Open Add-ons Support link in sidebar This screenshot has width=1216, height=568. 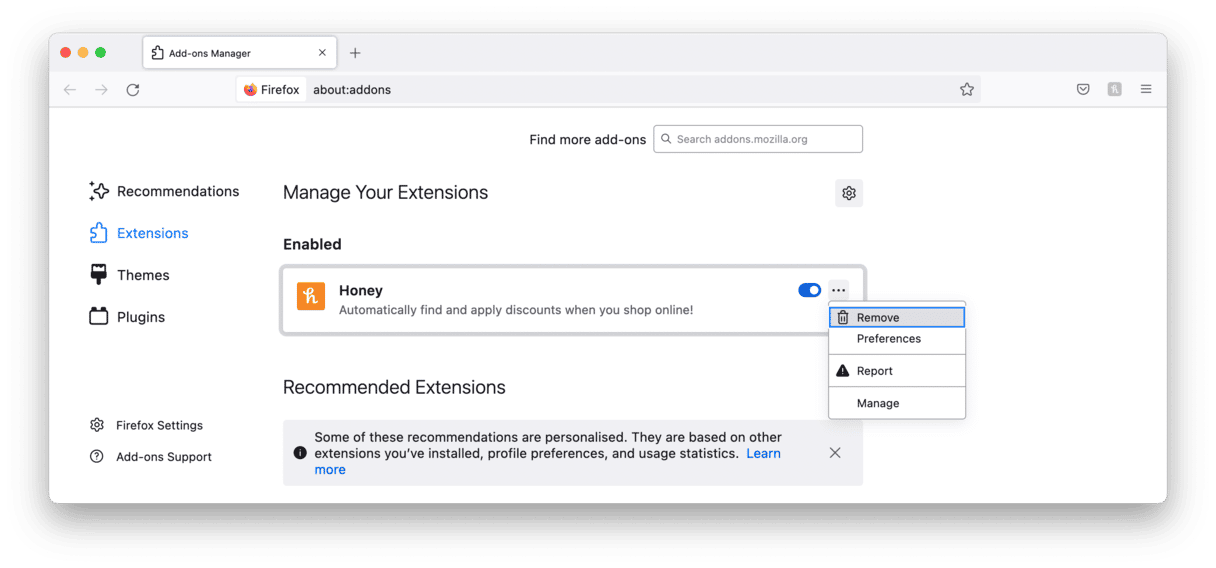tap(151, 457)
